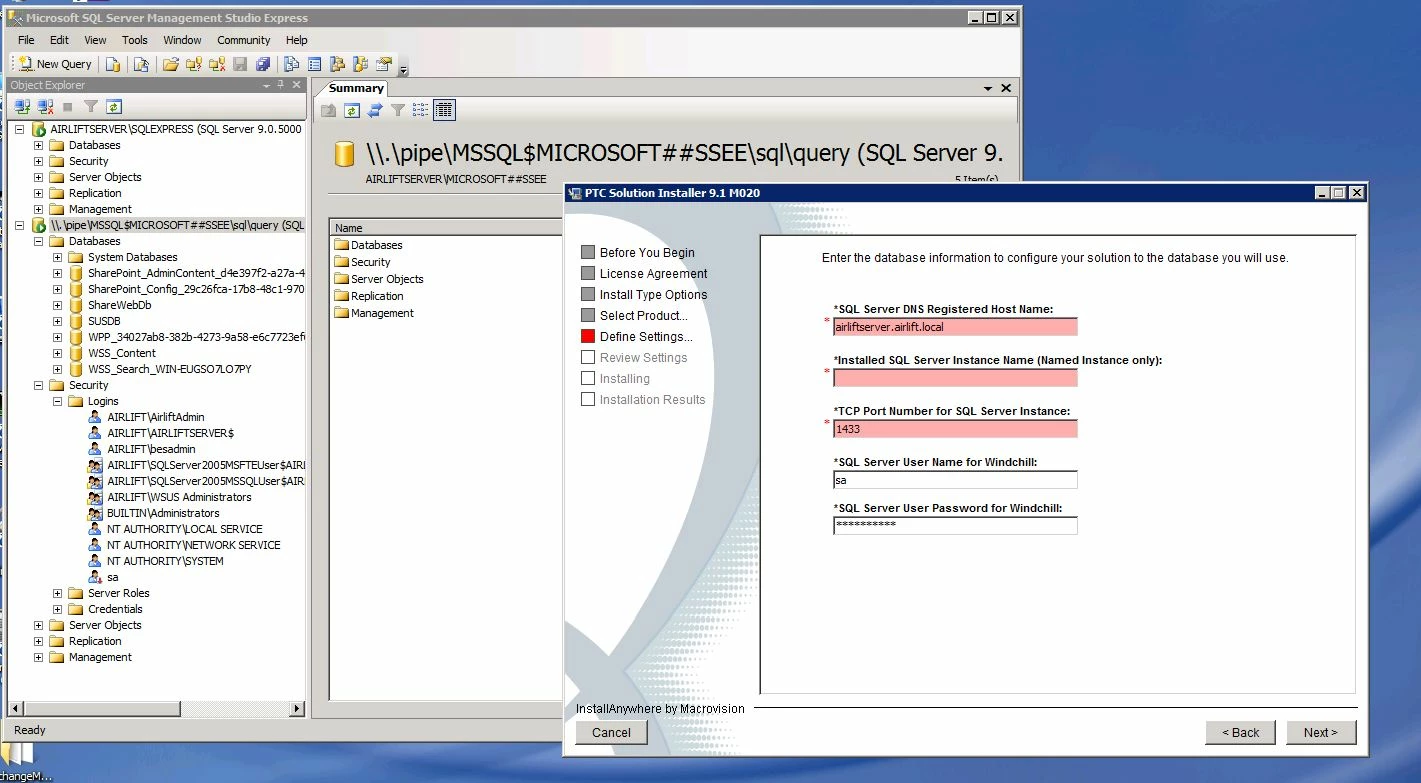The width and height of the screenshot is (1421, 783).
Task: Click the Synchronize arrows icon in Summary toolbar
Action: (x=375, y=110)
